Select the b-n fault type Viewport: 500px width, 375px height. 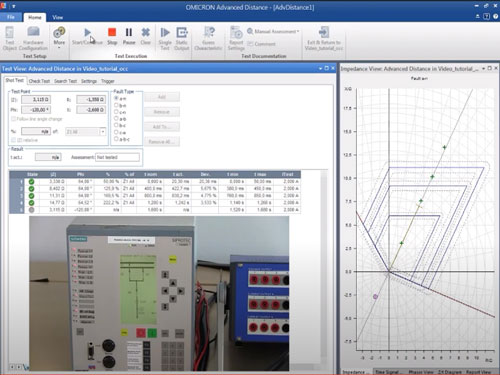click(116, 105)
